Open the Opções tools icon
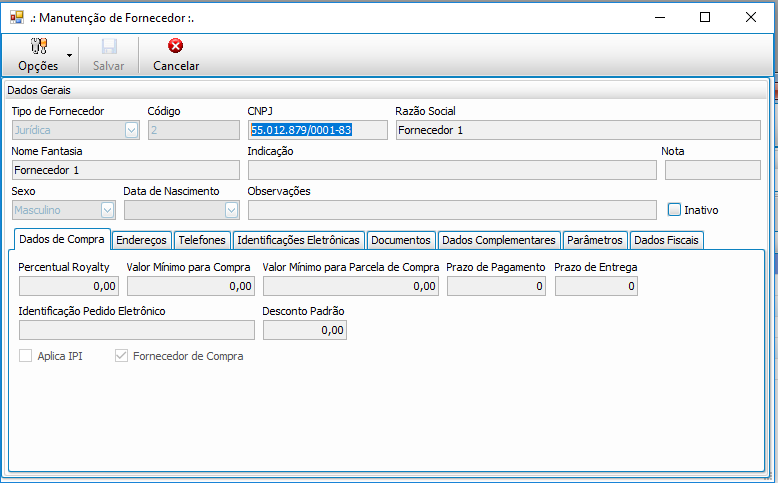The height and width of the screenshot is (483, 778). point(39,46)
